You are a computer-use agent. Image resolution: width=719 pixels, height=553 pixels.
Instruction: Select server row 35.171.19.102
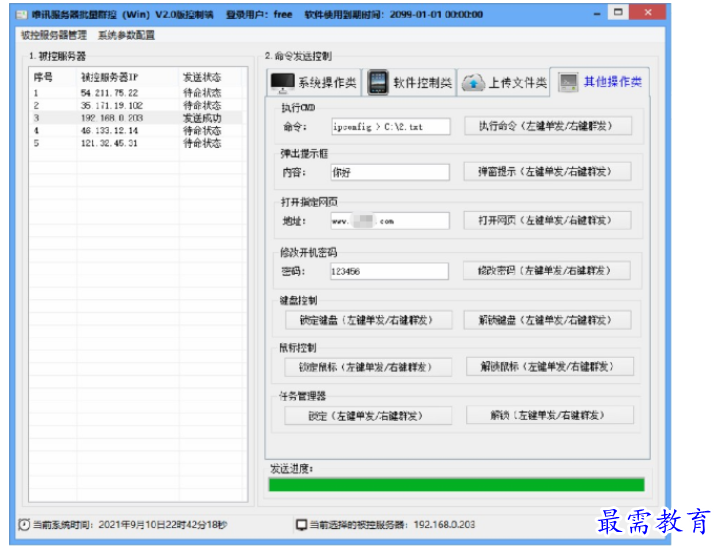coord(137,105)
